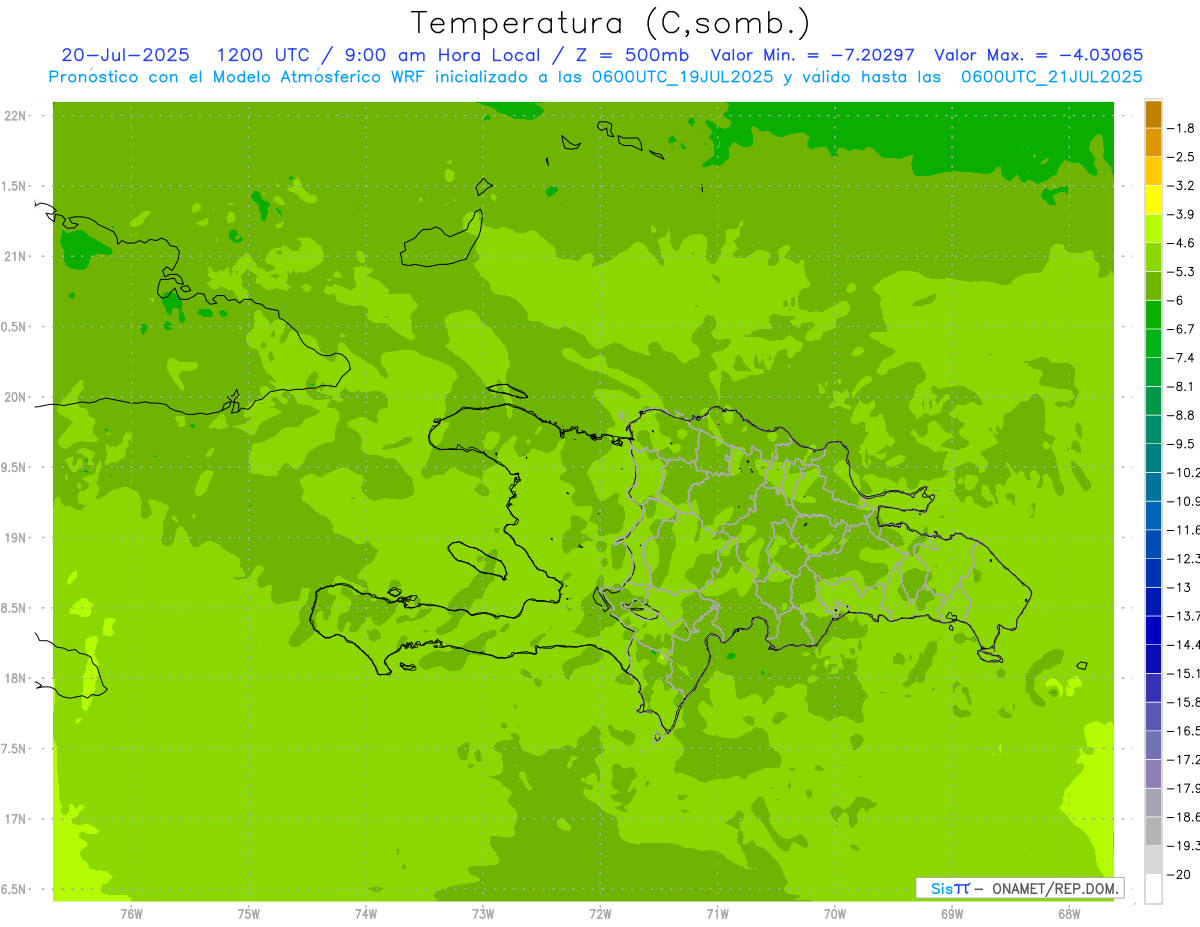Click the '17N' latitude axis label

tap(15, 819)
